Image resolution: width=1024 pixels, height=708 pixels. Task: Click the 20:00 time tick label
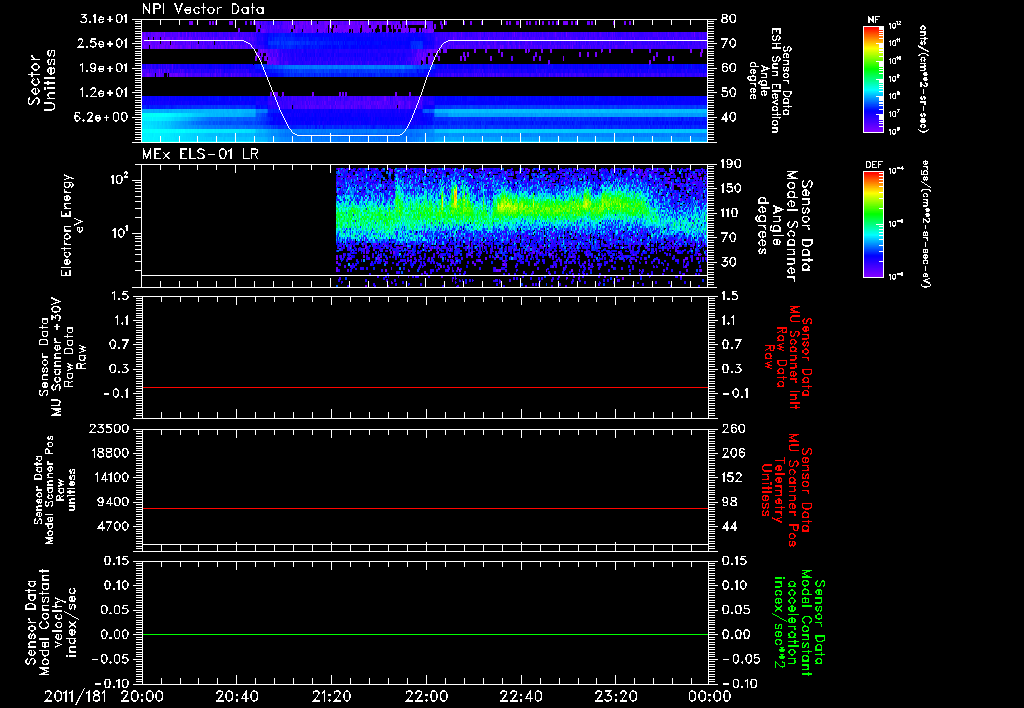click(x=141, y=698)
